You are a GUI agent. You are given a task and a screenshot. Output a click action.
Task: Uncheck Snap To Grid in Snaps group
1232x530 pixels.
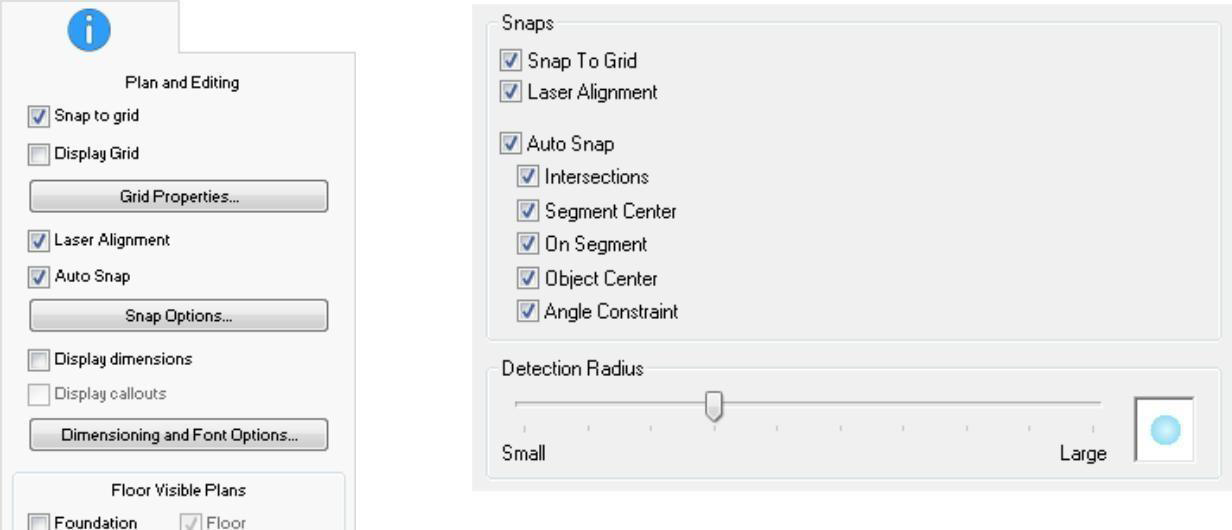point(511,61)
